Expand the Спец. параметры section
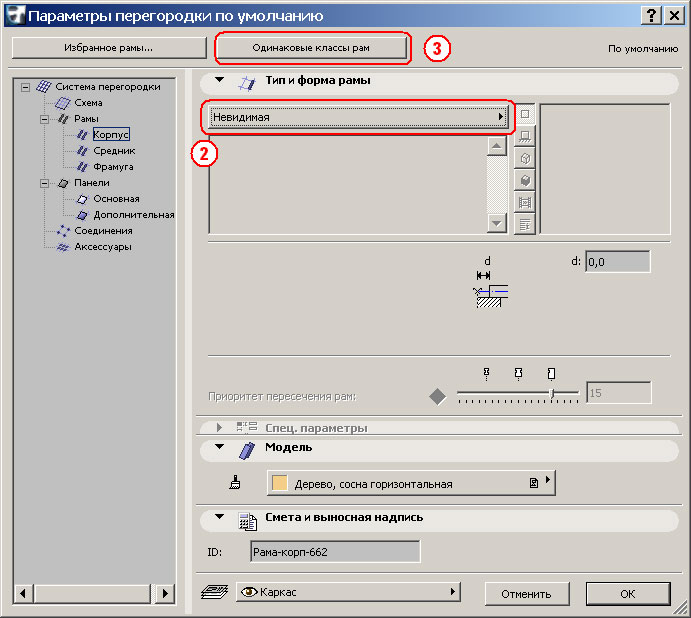 (x=219, y=427)
